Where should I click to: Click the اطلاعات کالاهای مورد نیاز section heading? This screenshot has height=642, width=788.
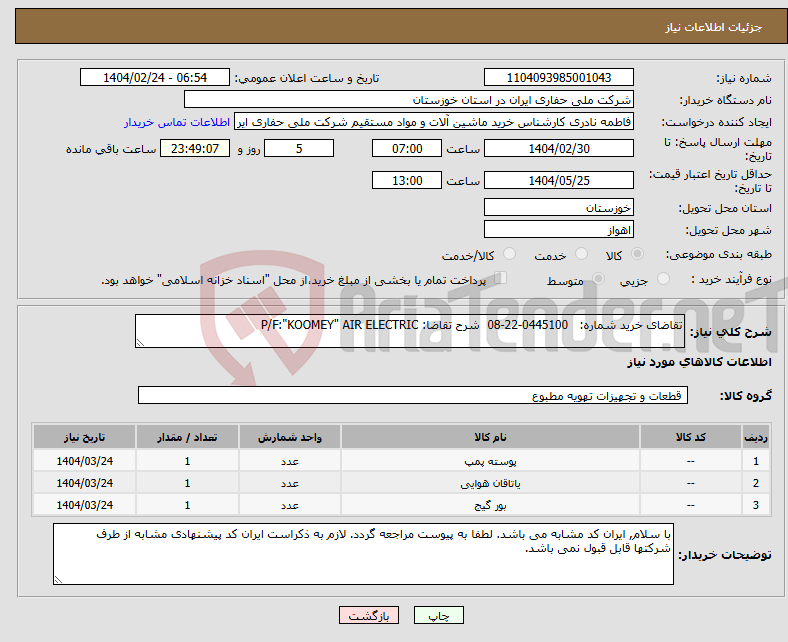click(x=699, y=362)
